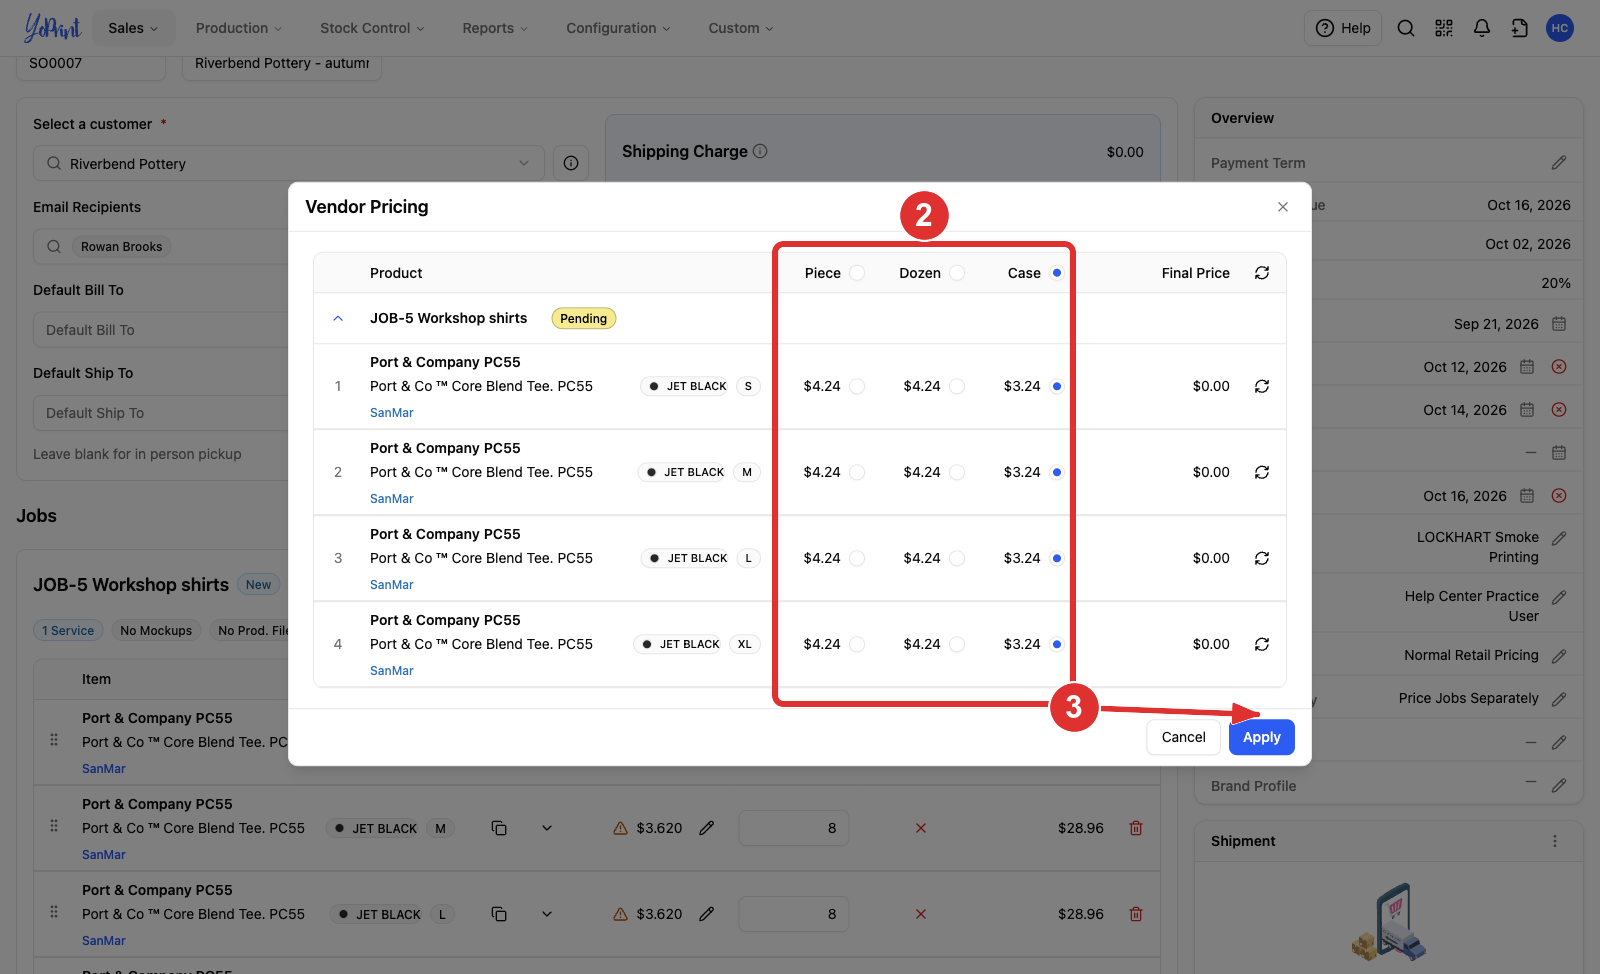Choose Case price for size L row
The image size is (1600, 974).
pyautogui.click(x=1057, y=558)
